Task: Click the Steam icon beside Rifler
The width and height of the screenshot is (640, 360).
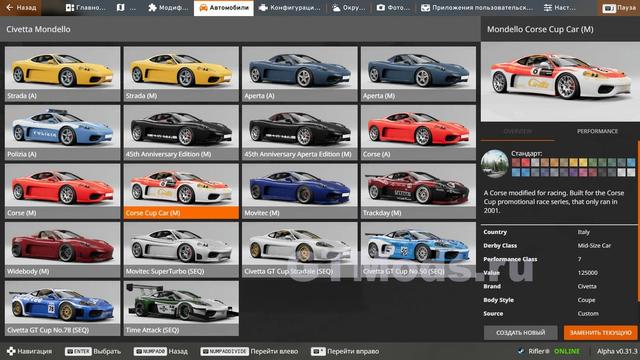Action: (x=520, y=351)
